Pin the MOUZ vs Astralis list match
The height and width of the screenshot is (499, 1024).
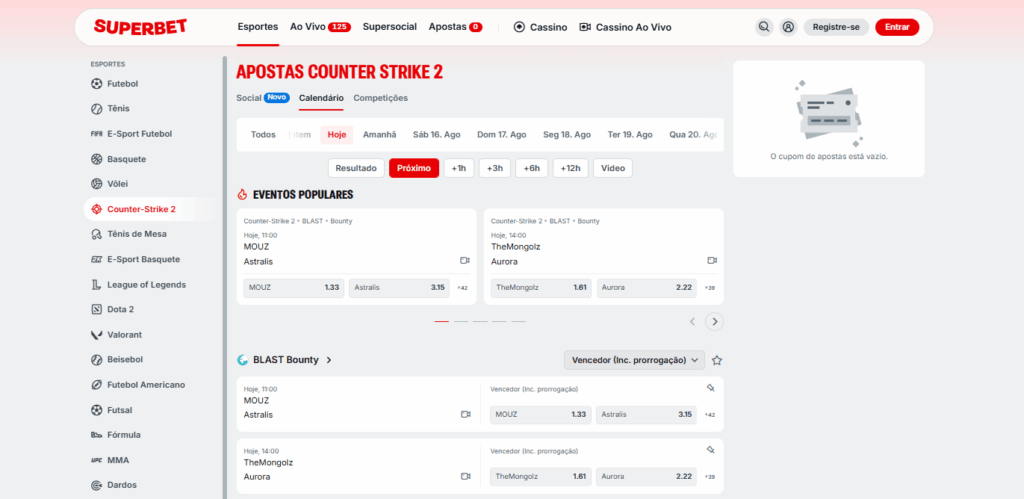coord(711,388)
